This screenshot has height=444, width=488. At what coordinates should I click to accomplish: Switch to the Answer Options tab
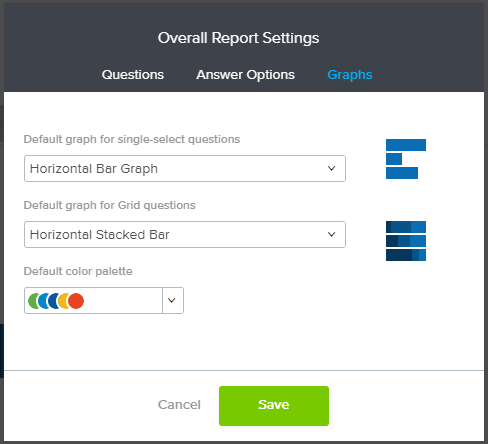coord(246,75)
